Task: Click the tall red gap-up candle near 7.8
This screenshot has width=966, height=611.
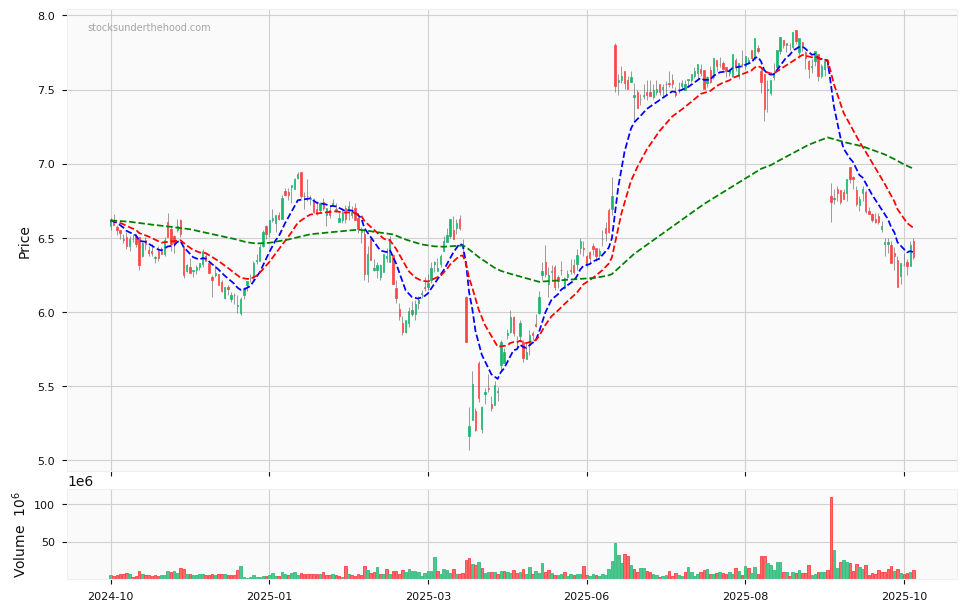Action: click(x=615, y=66)
